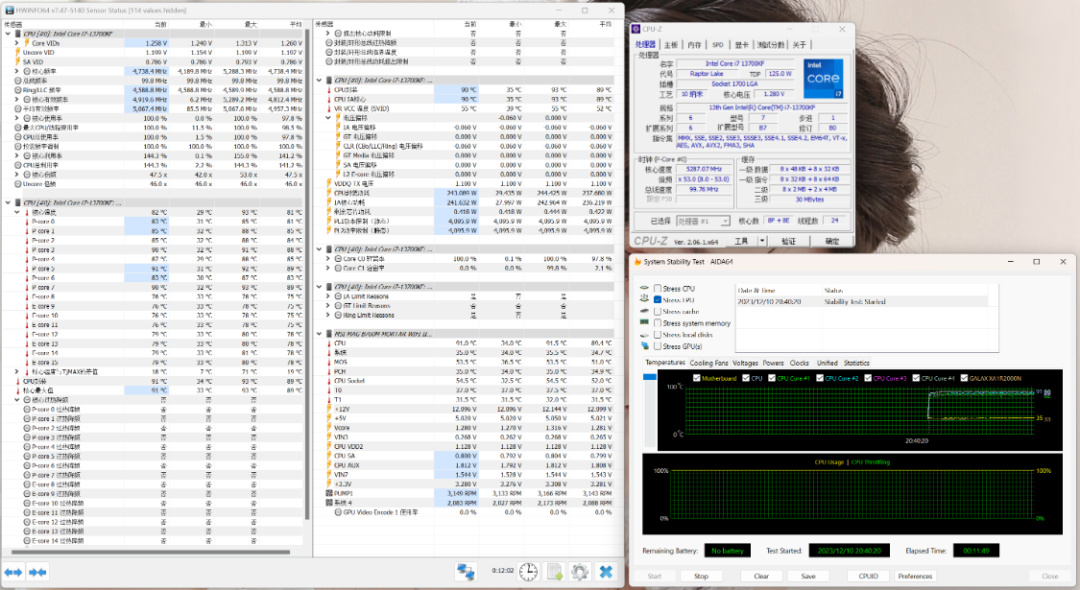Viewport: 1080px width, 590px height.
Task: Uncheck the Stress FPU checkbox
Action: 657,300
